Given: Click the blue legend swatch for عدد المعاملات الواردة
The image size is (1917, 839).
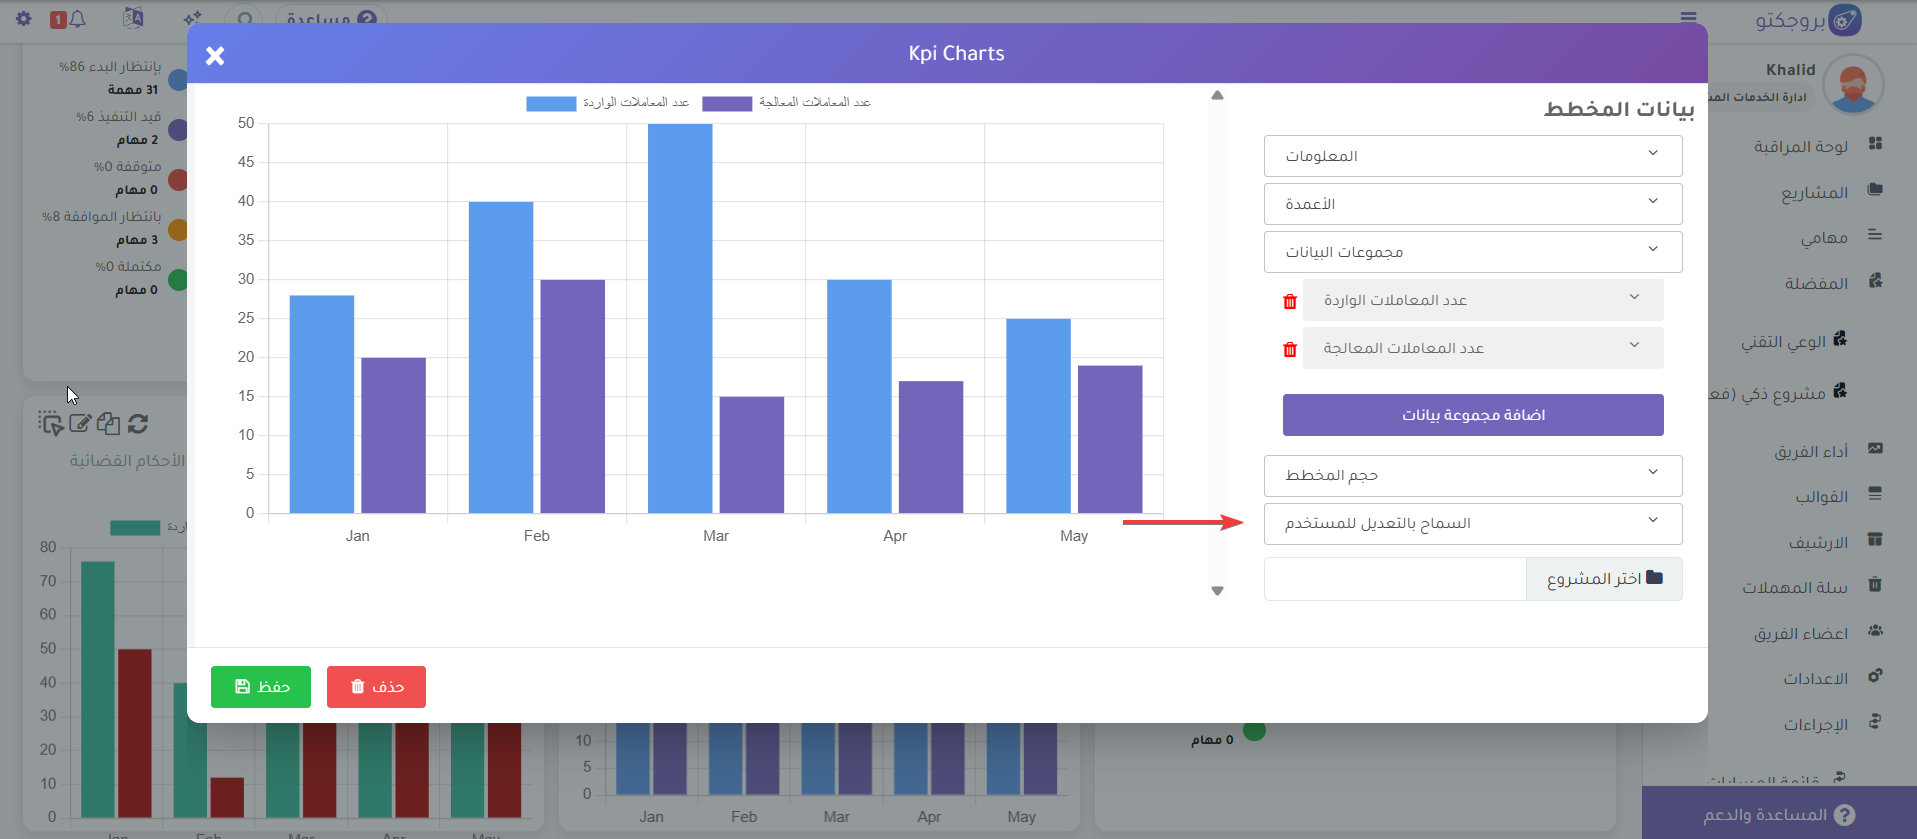Looking at the screenshot, I should [x=551, y=104].
